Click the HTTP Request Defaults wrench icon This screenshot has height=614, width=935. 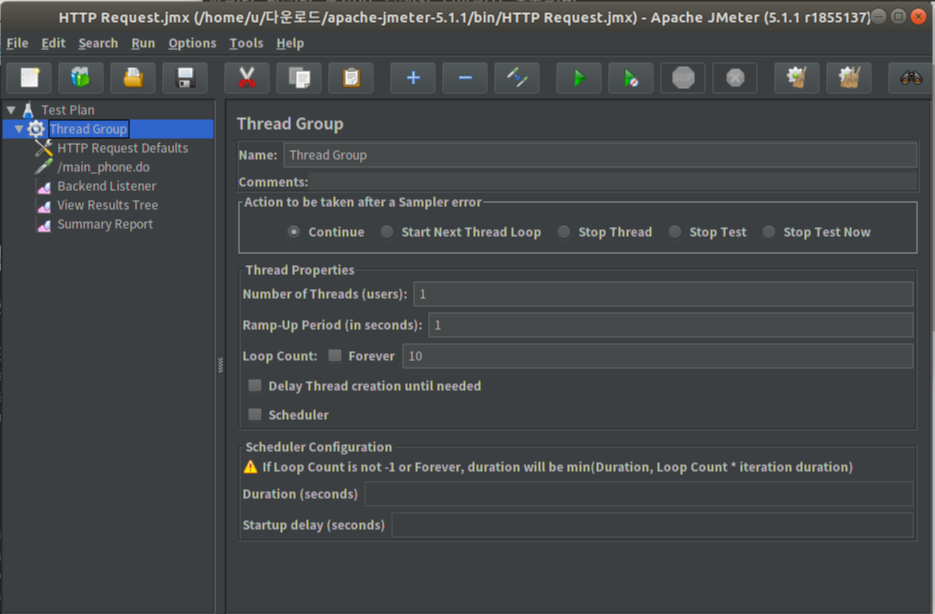(x=44, y=148)
